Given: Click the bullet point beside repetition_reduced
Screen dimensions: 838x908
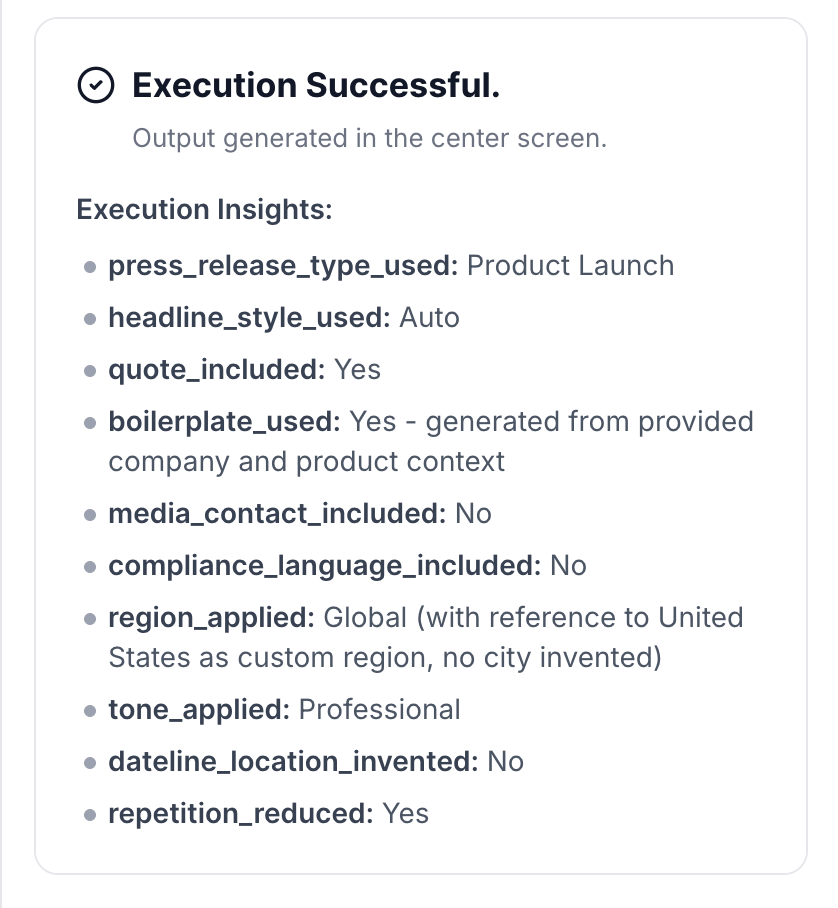Looking at the screenshot, I should 90,815.
